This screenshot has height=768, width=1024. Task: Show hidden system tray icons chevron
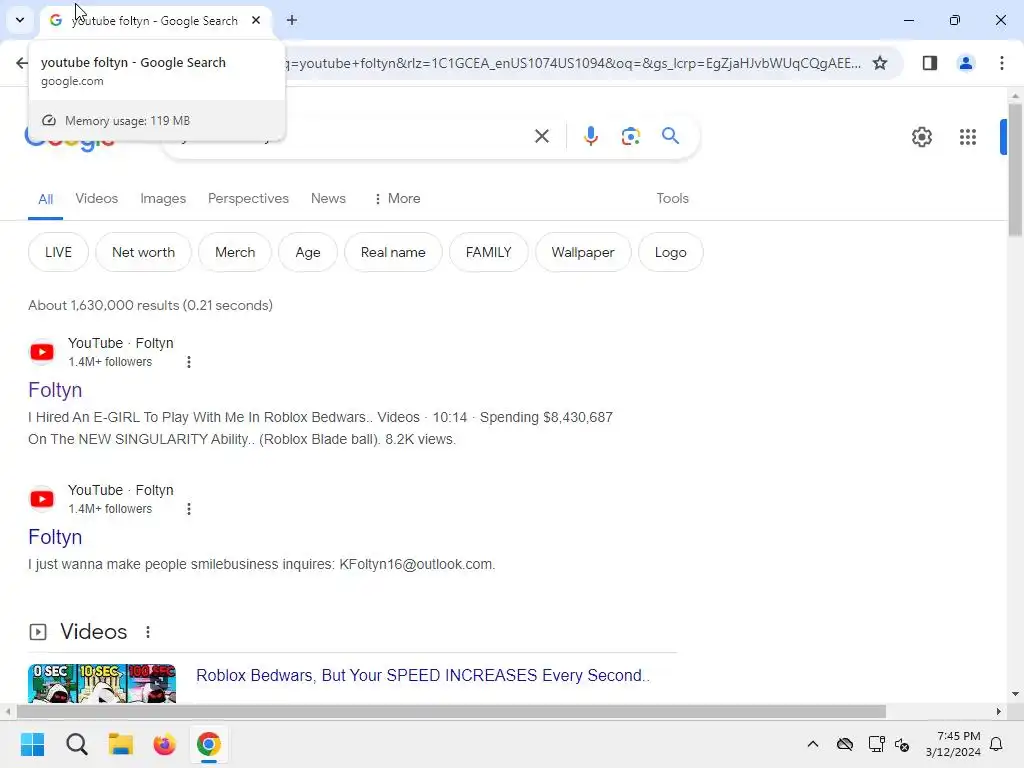(812, 744)
